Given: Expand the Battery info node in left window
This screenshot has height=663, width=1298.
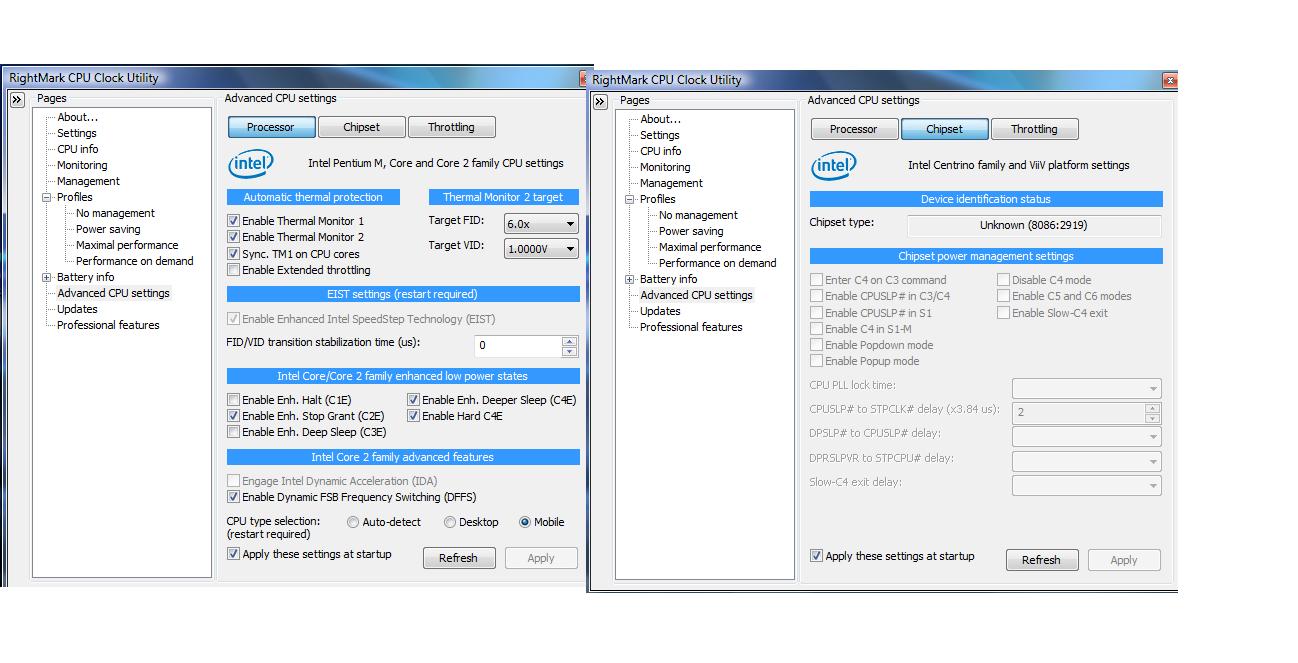Looking at the screenshot, I should tap(46, 277).
